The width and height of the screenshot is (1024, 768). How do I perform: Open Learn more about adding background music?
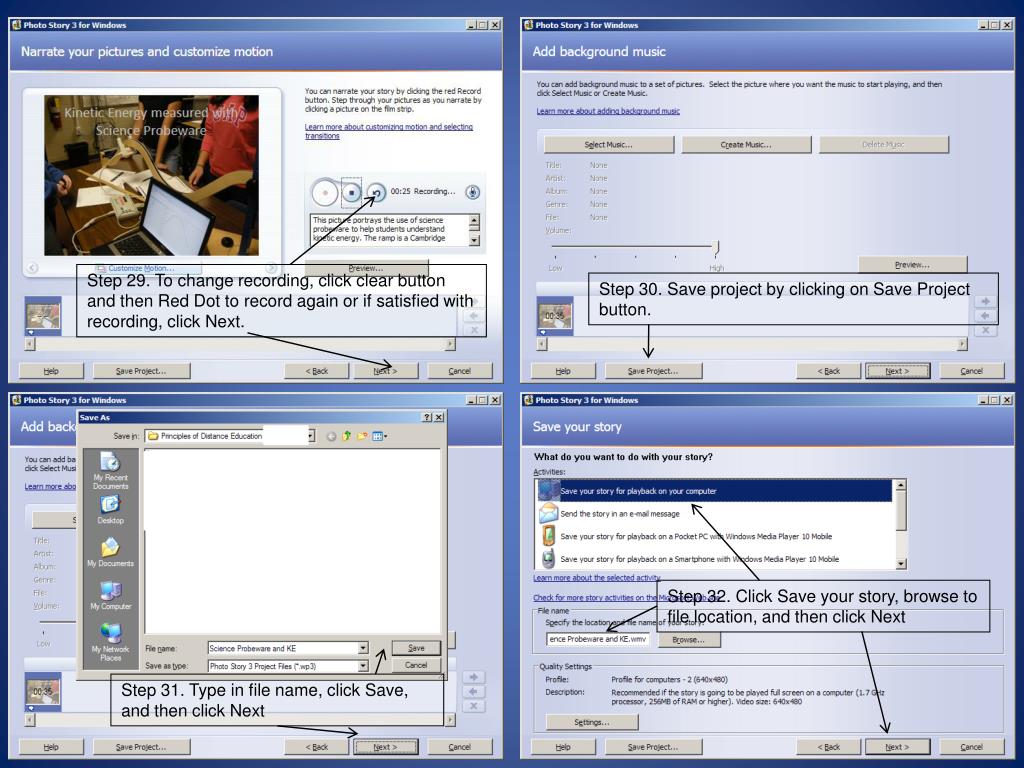608,111
